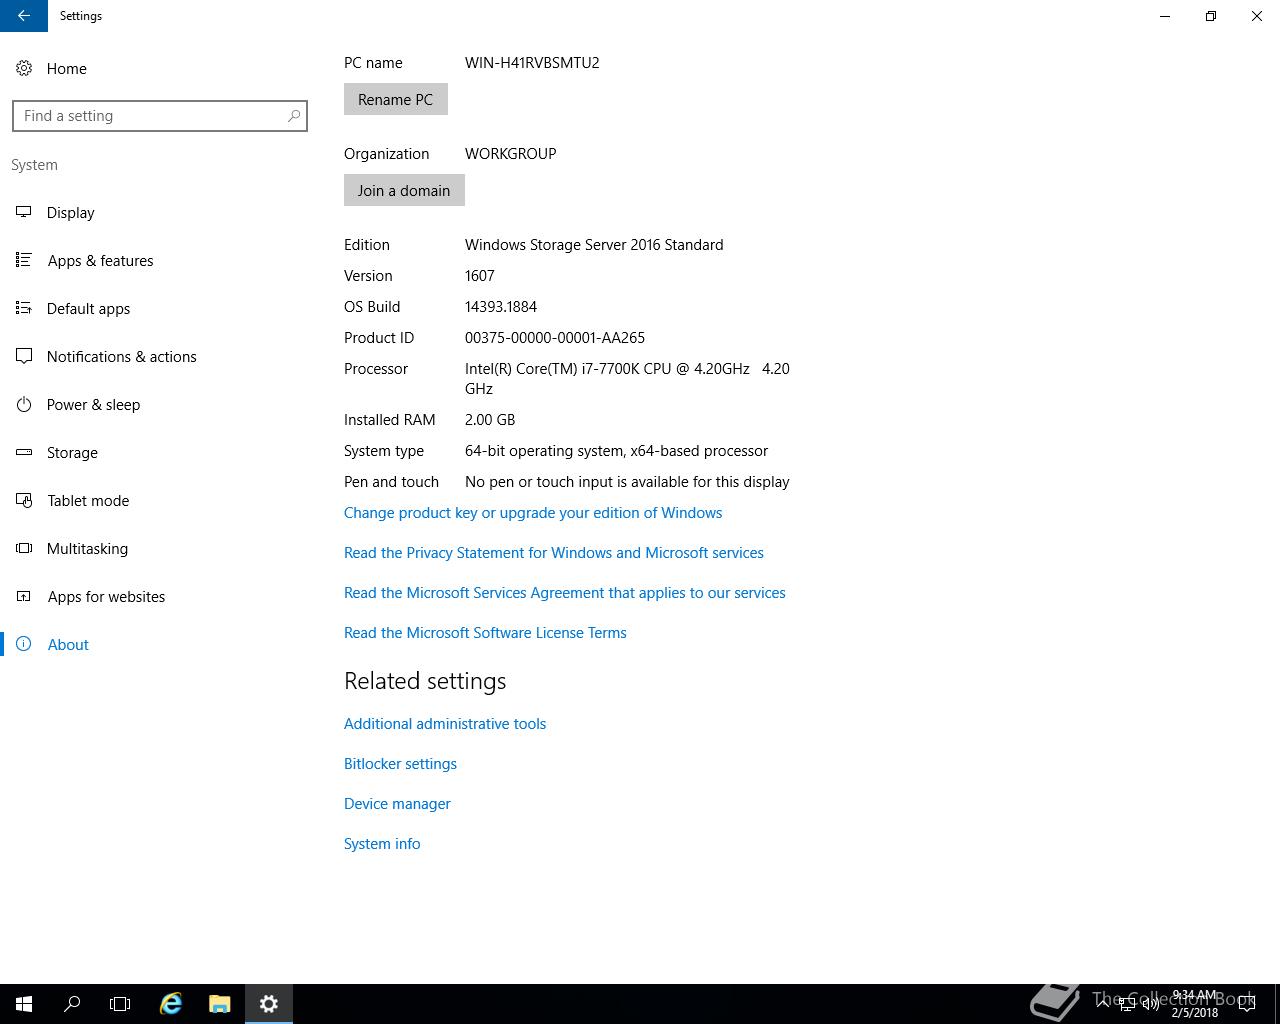
Task: Click the Default apps icon
Action: tap(24, 308)
